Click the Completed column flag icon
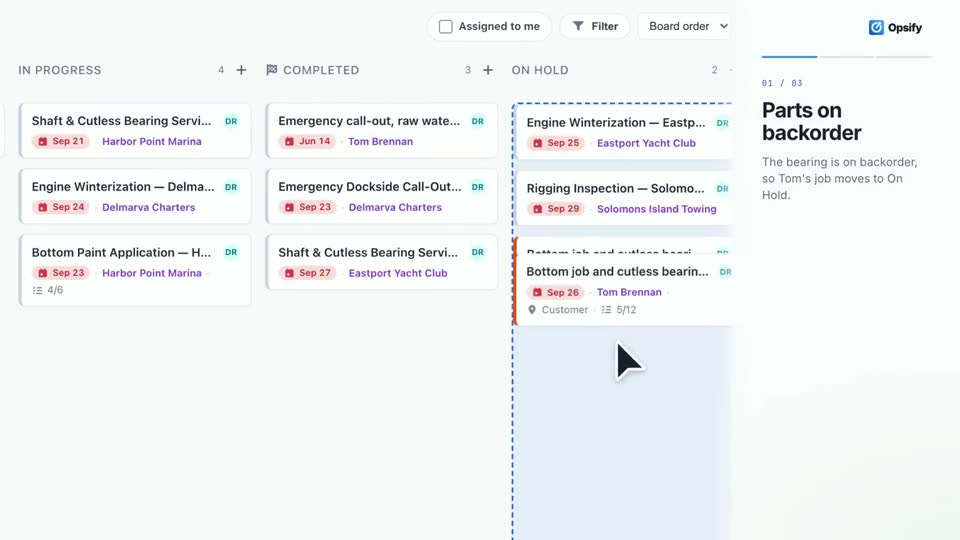960x540 pixels. pyautogui.click(x=272, y=70)
